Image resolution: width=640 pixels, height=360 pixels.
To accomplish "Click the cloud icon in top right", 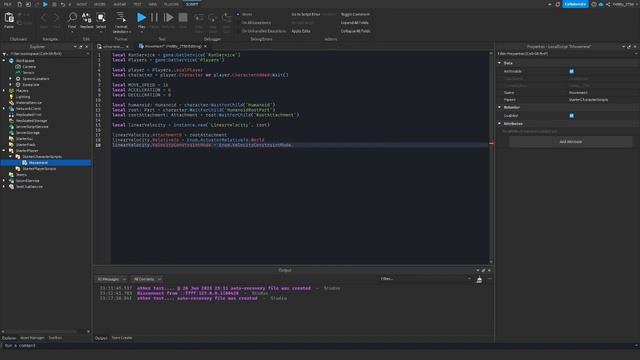I will [601, 4].
